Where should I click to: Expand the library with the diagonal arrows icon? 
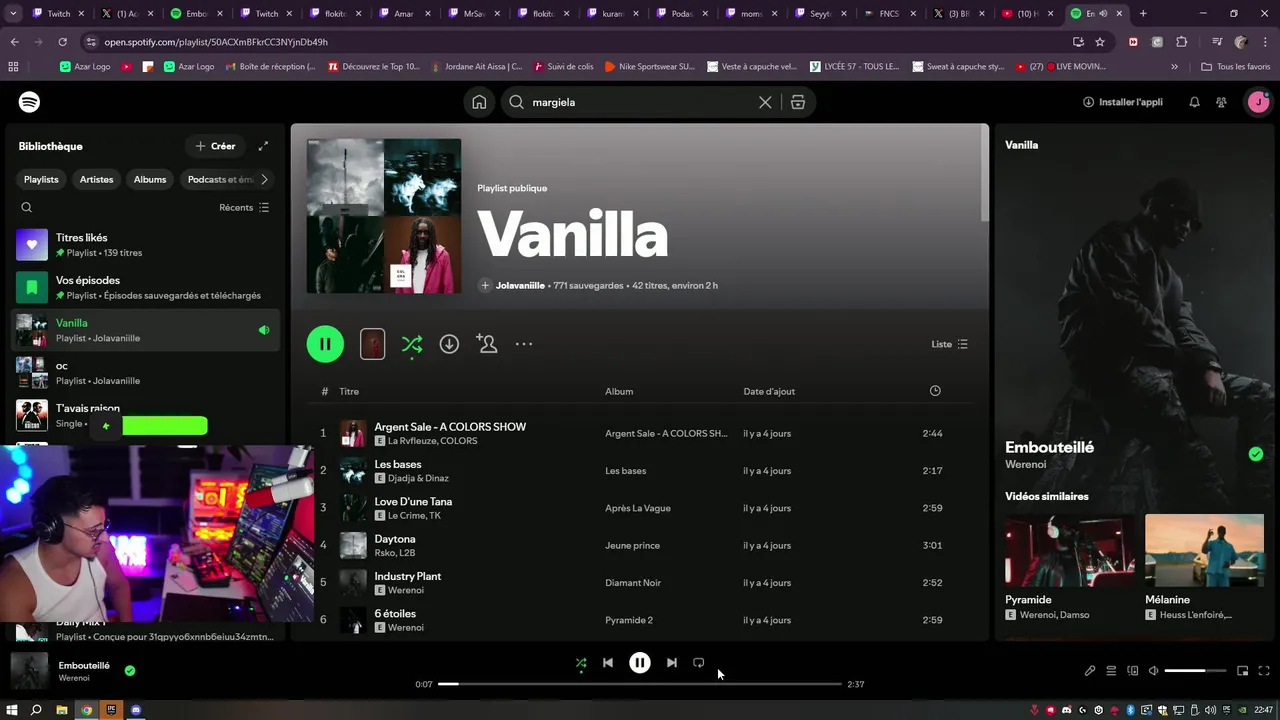click(263, 146)
